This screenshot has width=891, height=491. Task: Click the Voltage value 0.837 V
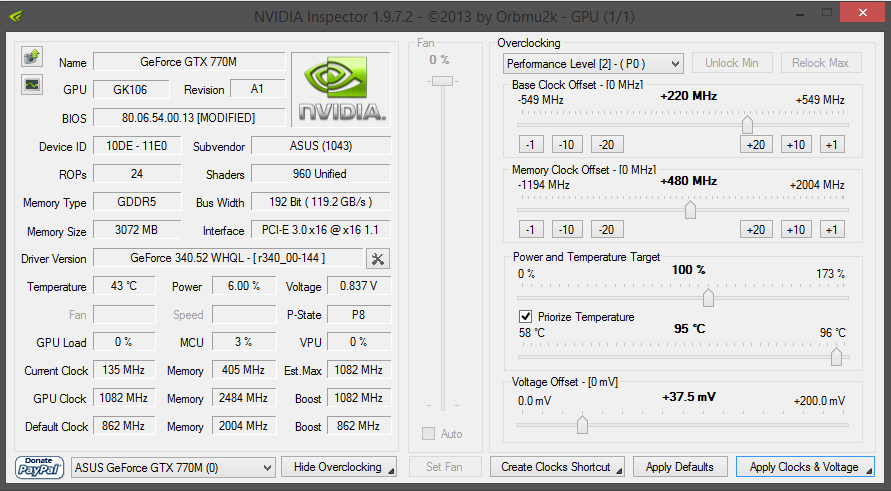click(x=359, y=286)
